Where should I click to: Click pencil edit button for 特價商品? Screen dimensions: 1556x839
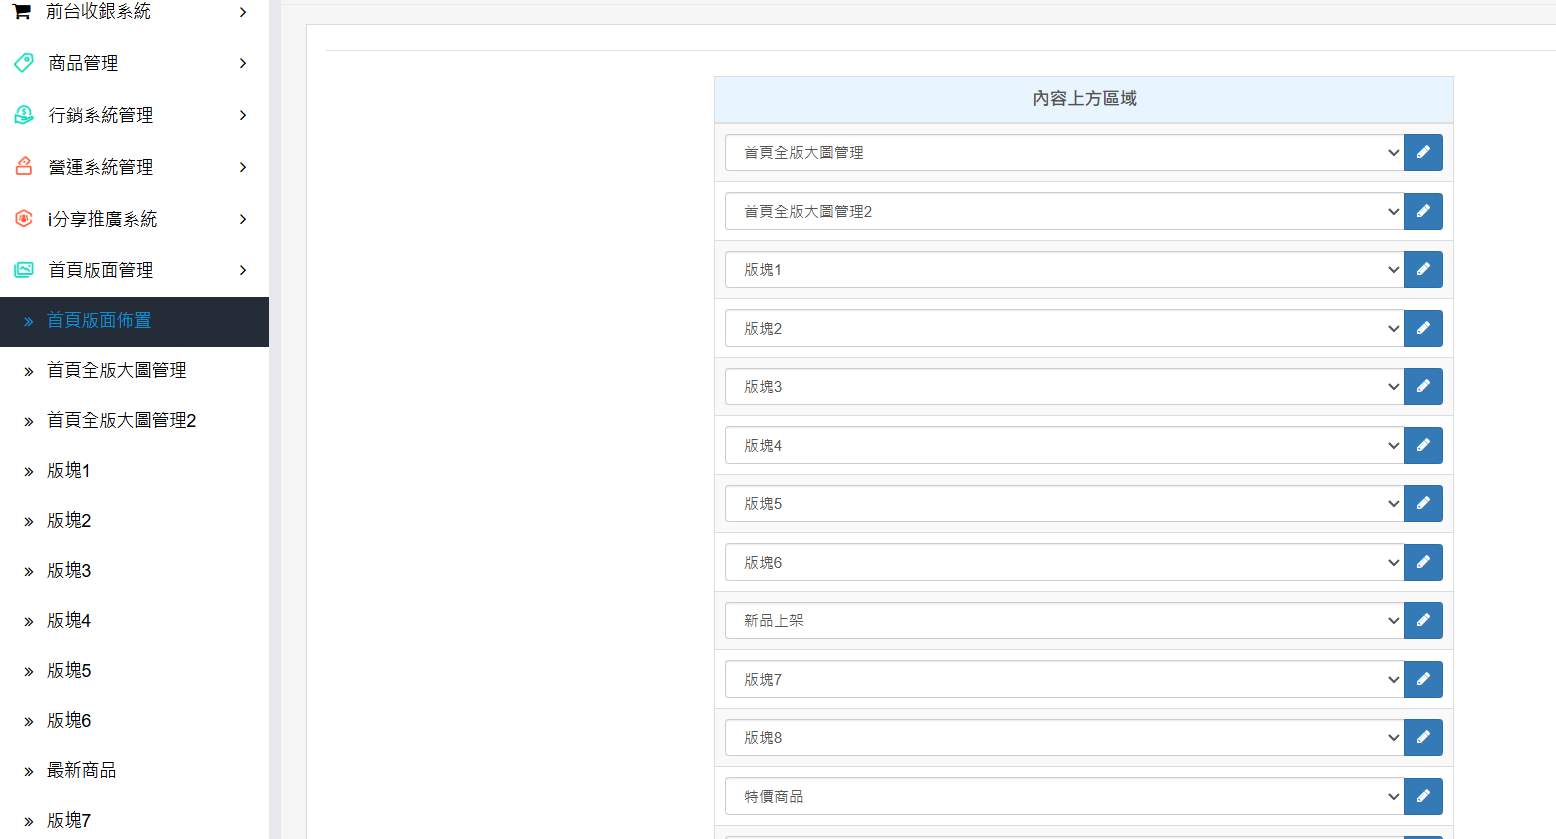pos(1423,796)
